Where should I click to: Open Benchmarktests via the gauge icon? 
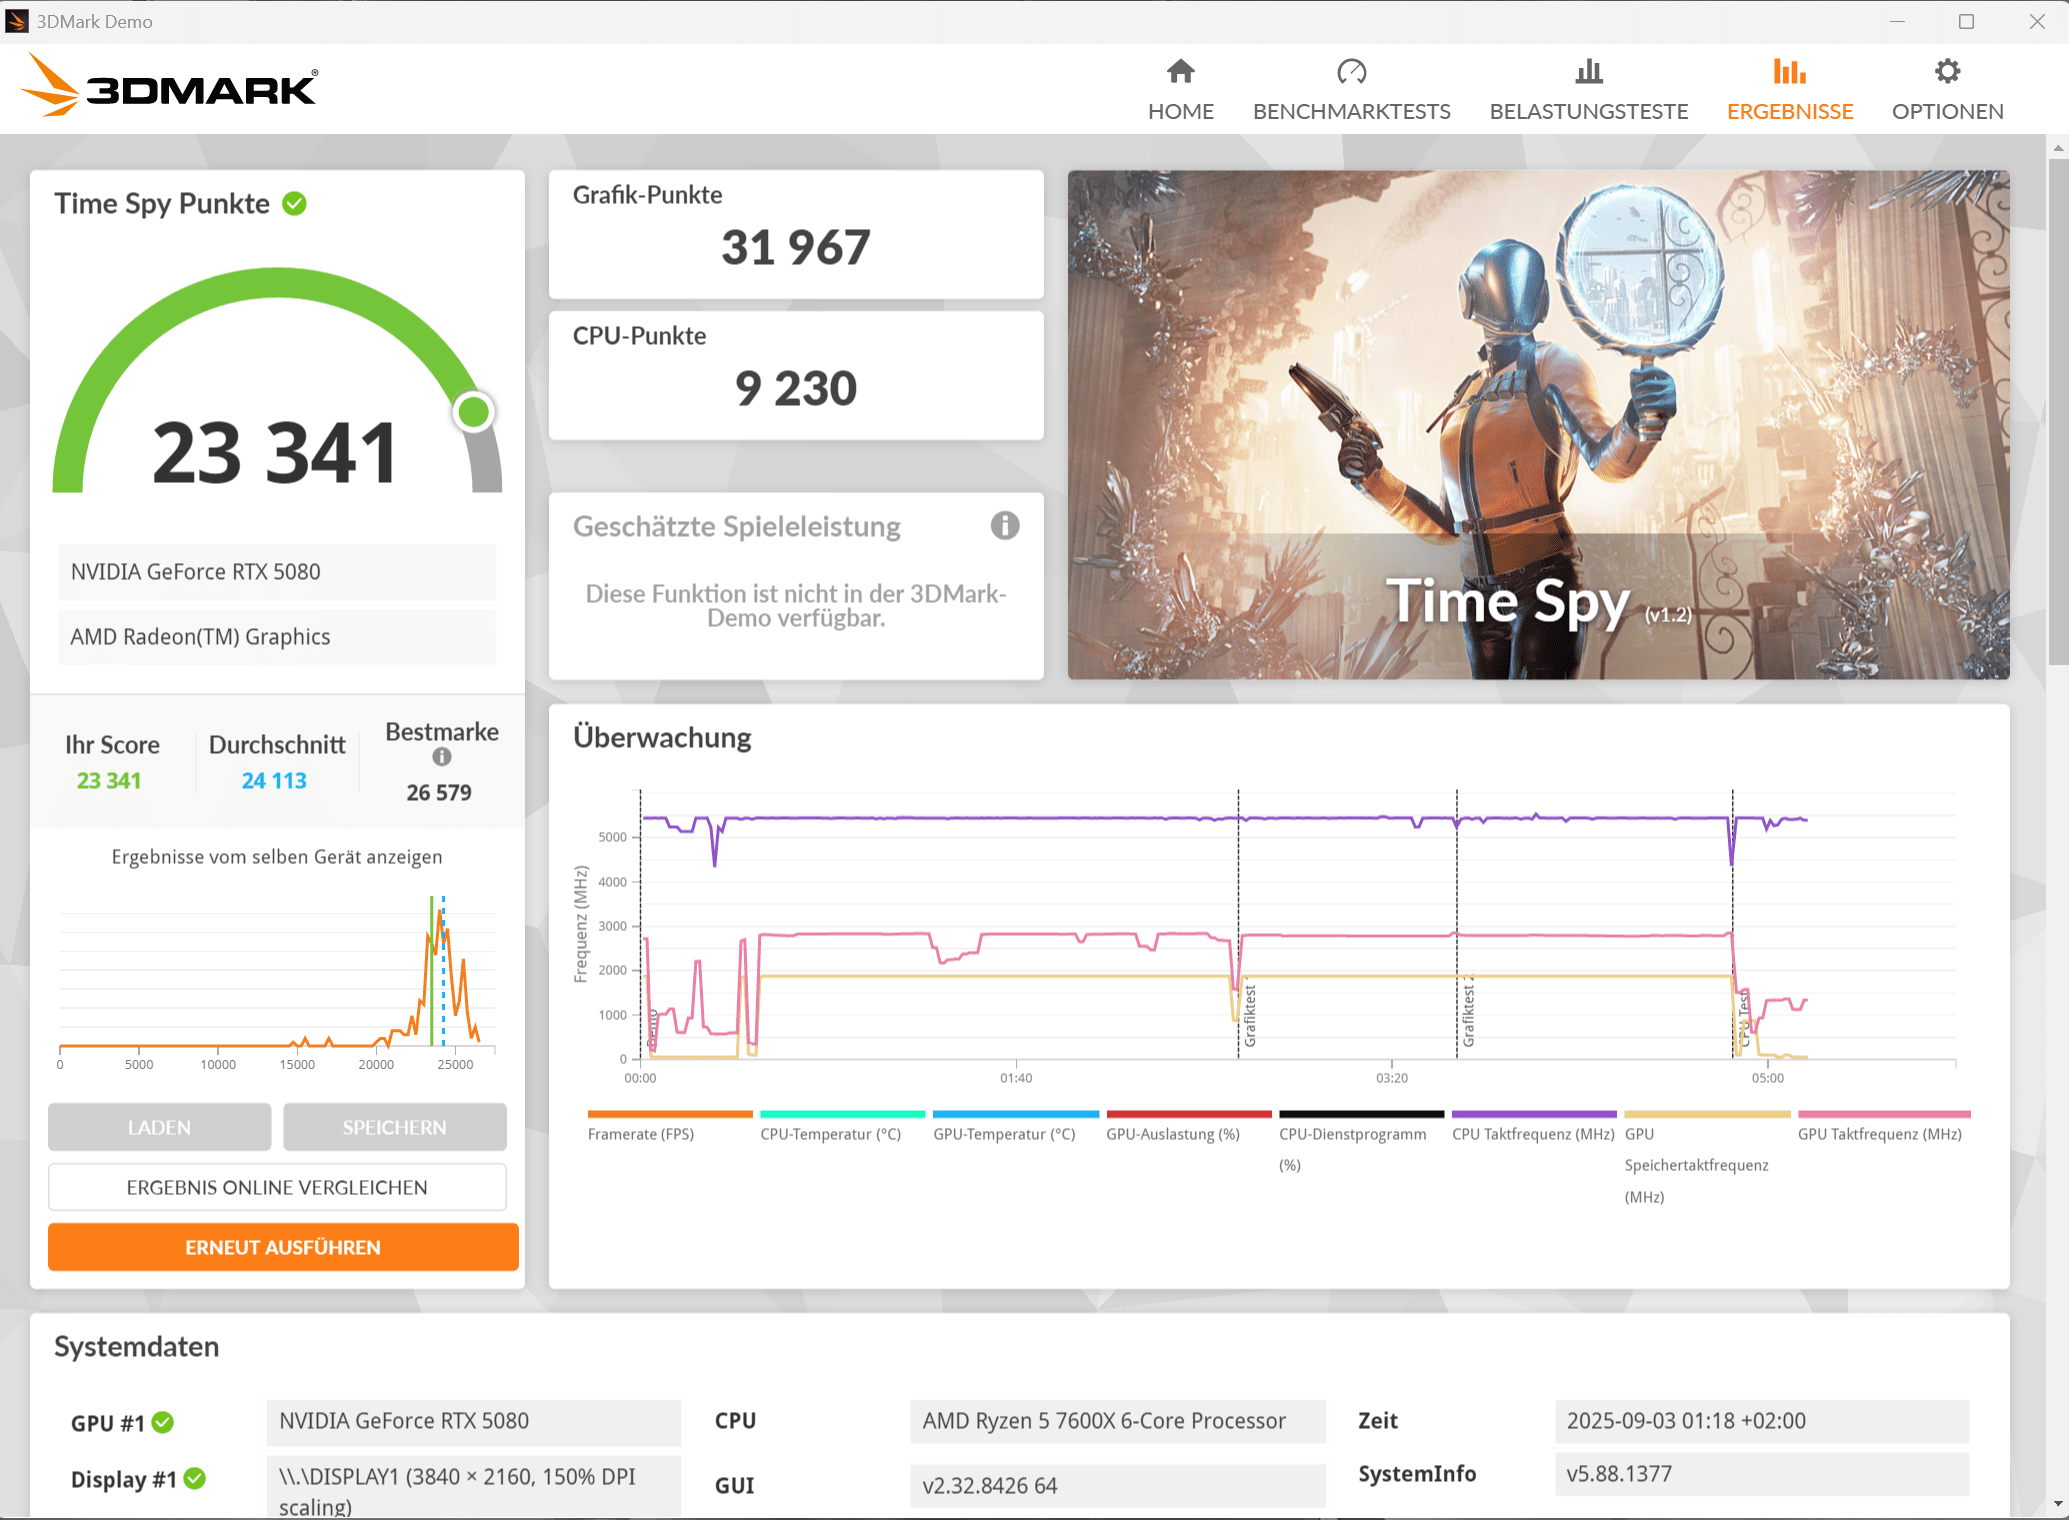(1351, 71)
